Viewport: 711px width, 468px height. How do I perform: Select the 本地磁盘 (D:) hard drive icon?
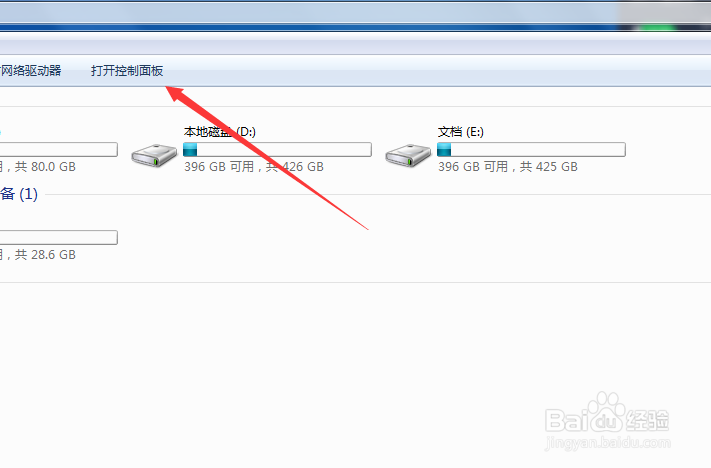[154, 156]
